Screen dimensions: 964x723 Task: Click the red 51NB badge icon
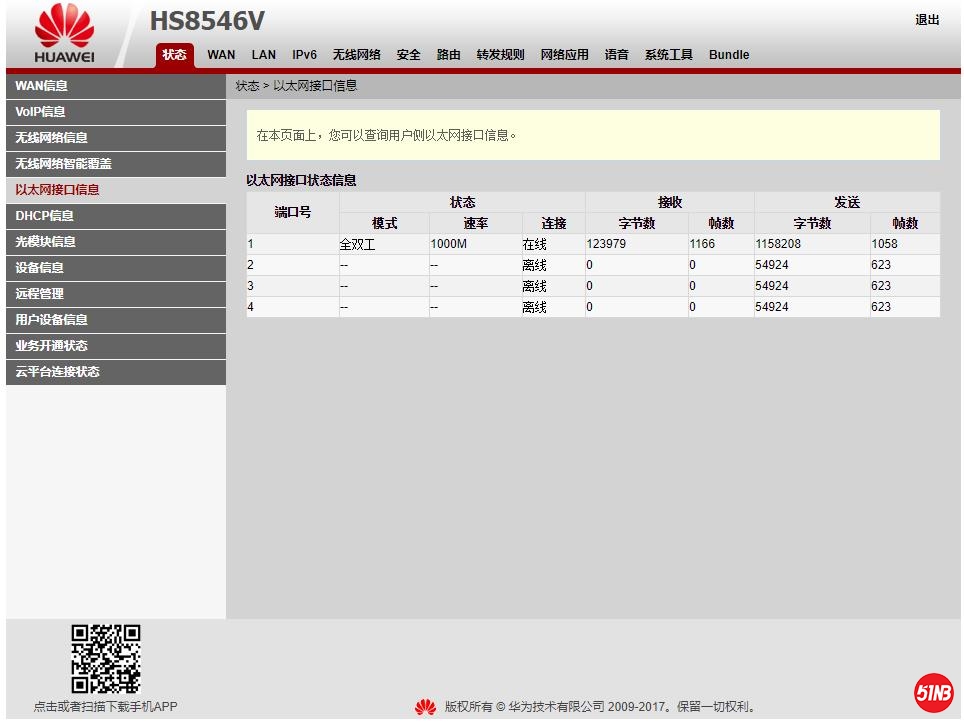pyautogui.click(x=932, y=692)
